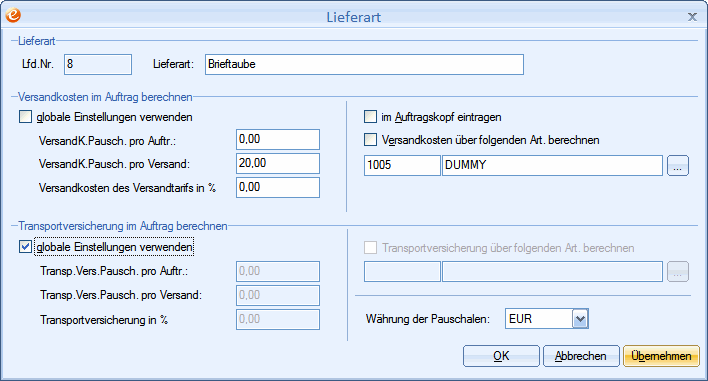Click the Lieferart title bar text

point(354,17)
